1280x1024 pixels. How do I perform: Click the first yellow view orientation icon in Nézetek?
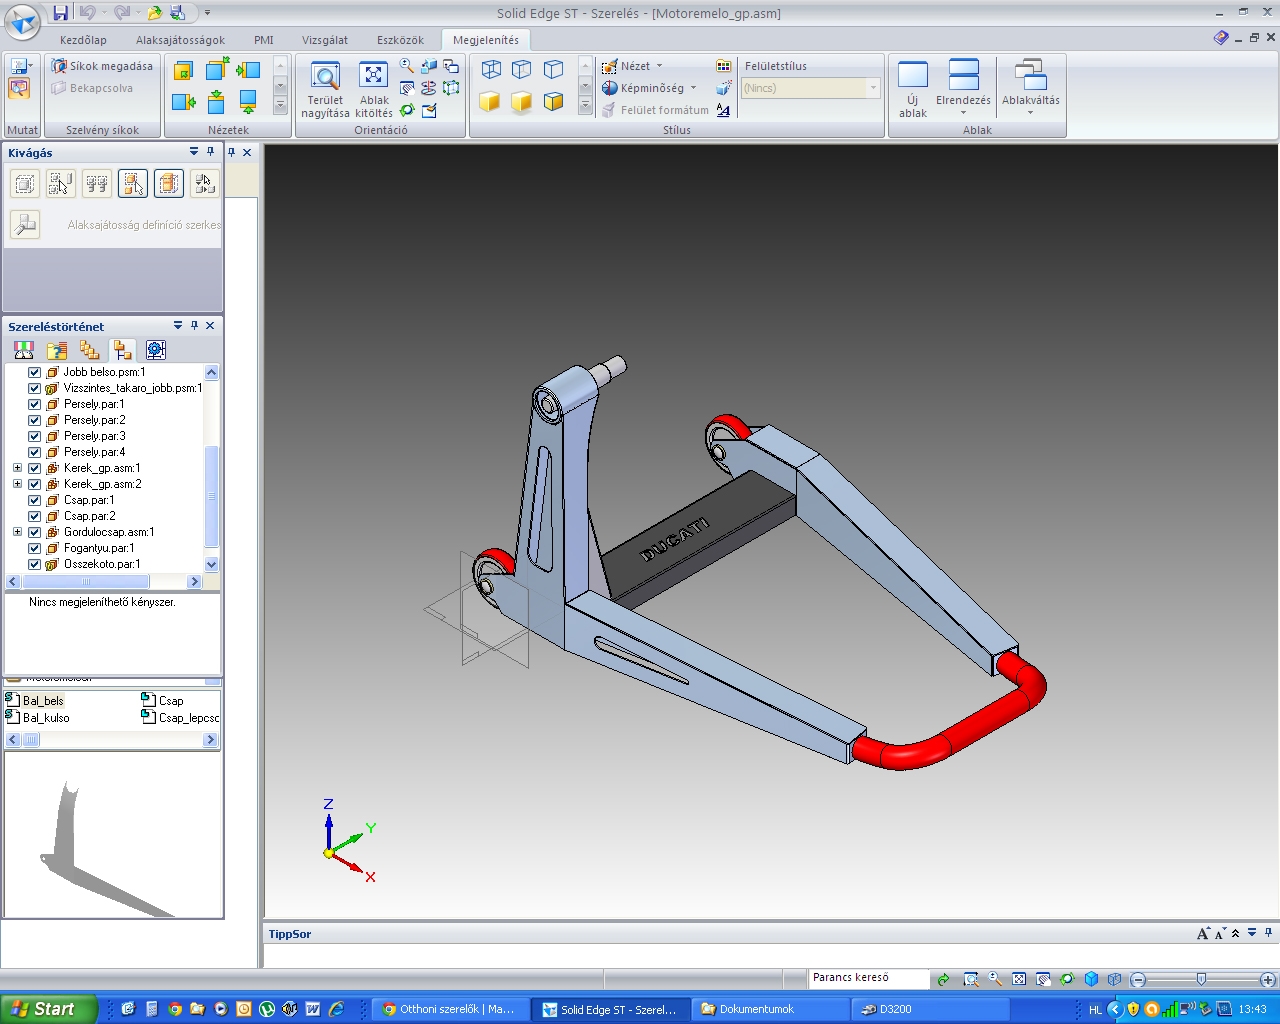[184, 70]
